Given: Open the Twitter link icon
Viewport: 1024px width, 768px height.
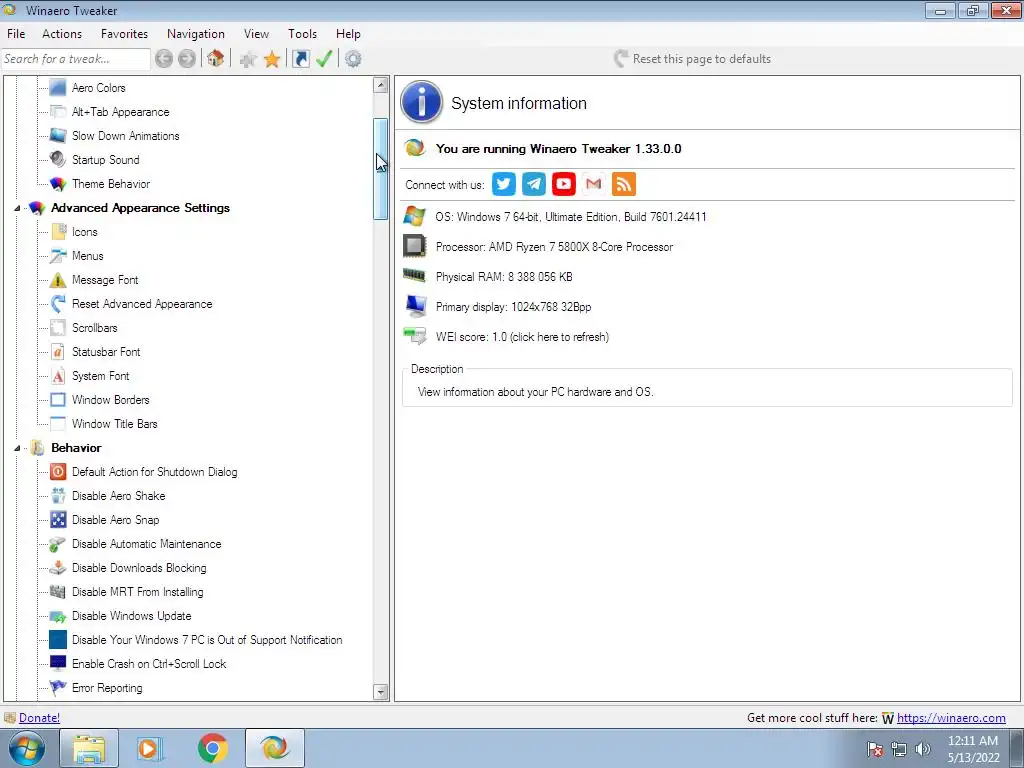Looking at the screenshot, I should (504, 184).
